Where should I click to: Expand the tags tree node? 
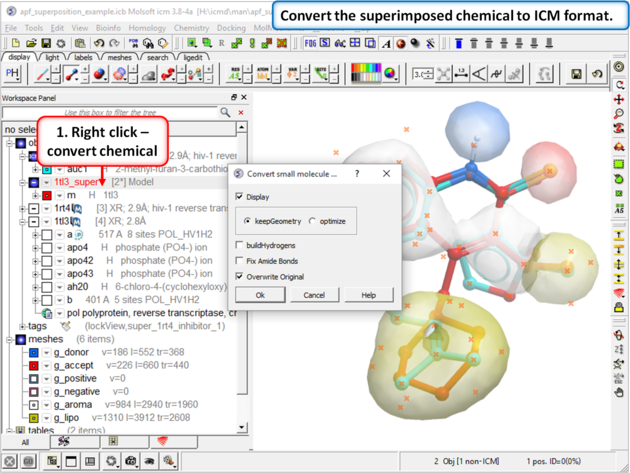pyautogui.click(x=22, y=326)
